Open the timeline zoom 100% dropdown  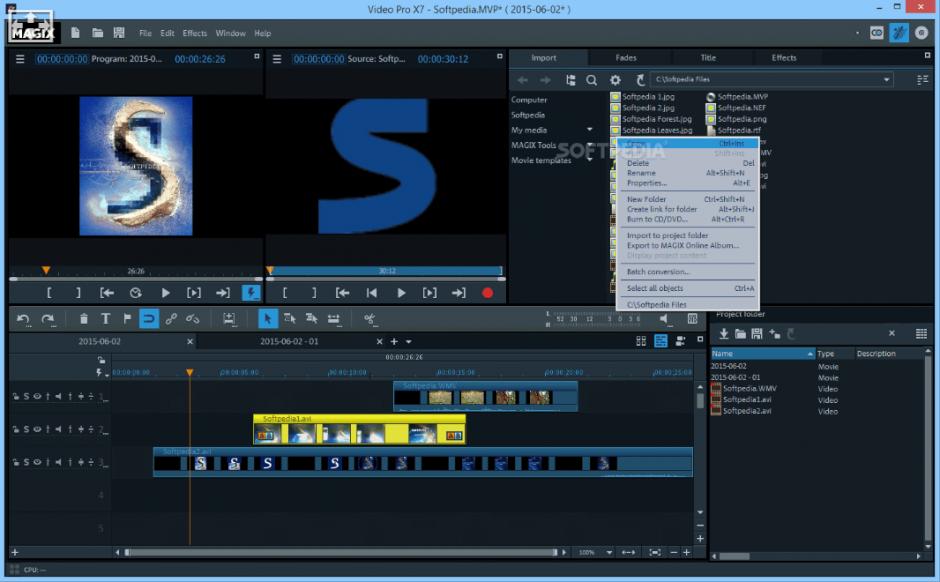(x=607, y=552)
